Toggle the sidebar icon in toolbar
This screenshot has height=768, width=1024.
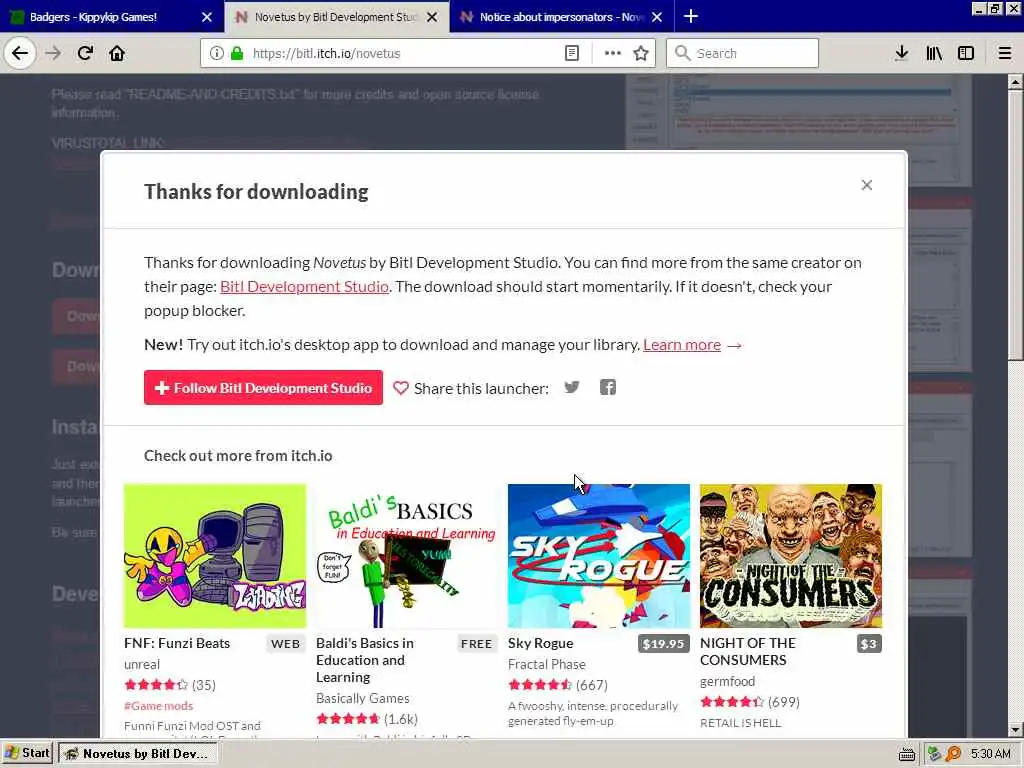pyautogui.click(x=966, y=53)
